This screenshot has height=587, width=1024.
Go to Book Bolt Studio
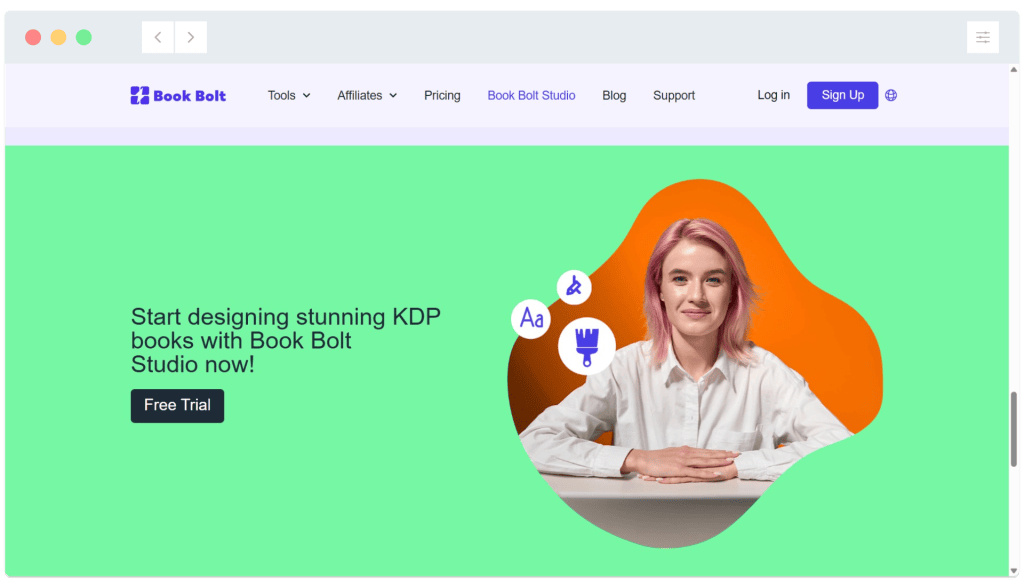point(531,95)
